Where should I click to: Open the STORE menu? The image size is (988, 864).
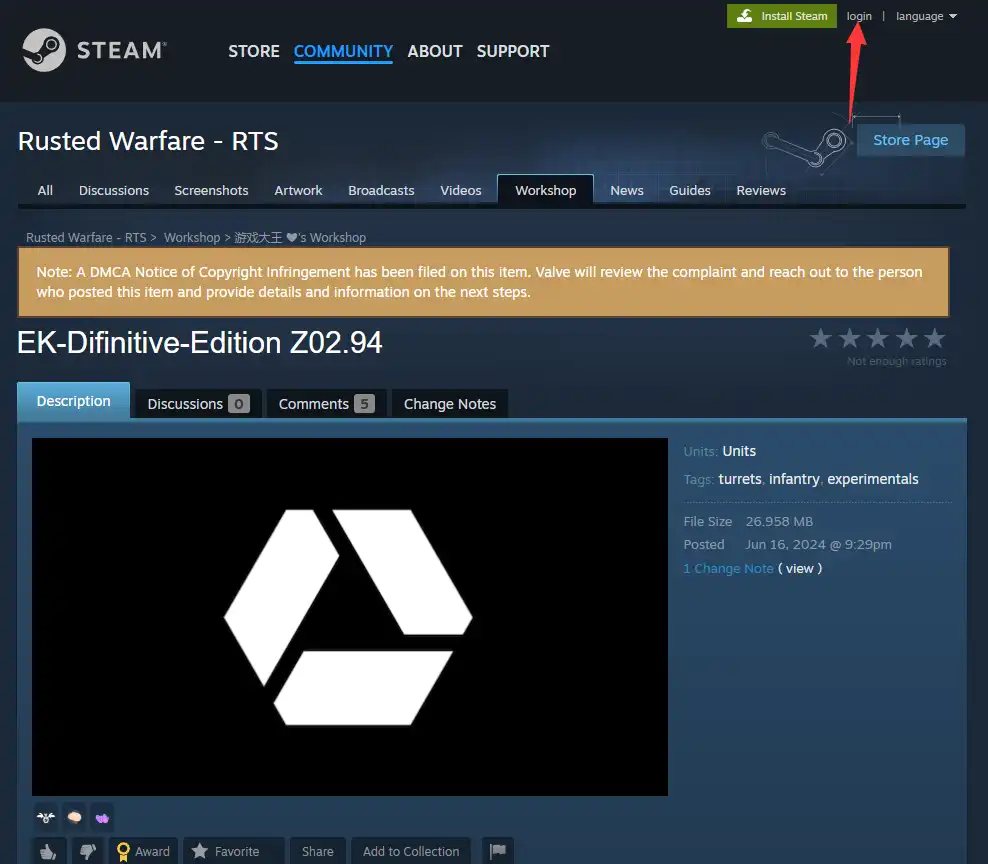pos(254,51)
